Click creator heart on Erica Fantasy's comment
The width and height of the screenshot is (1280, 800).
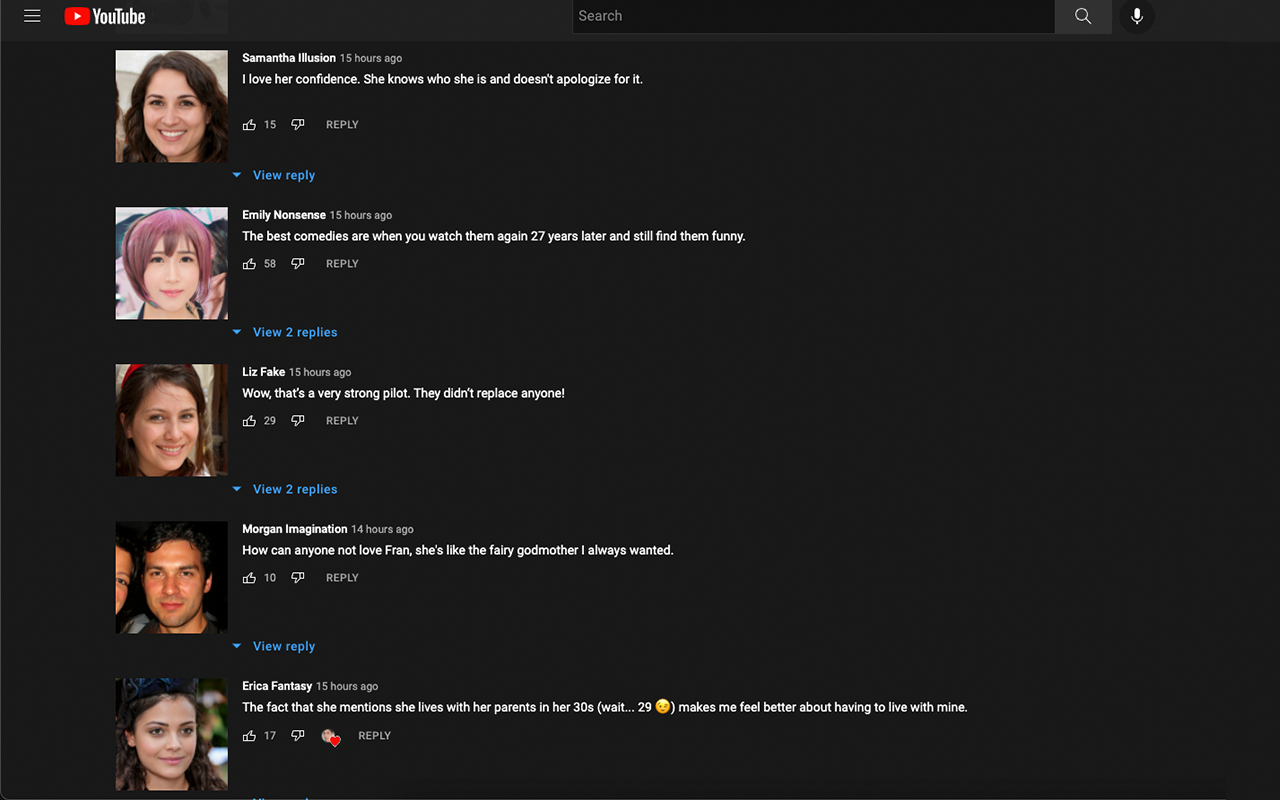click(x=330, y=737)
